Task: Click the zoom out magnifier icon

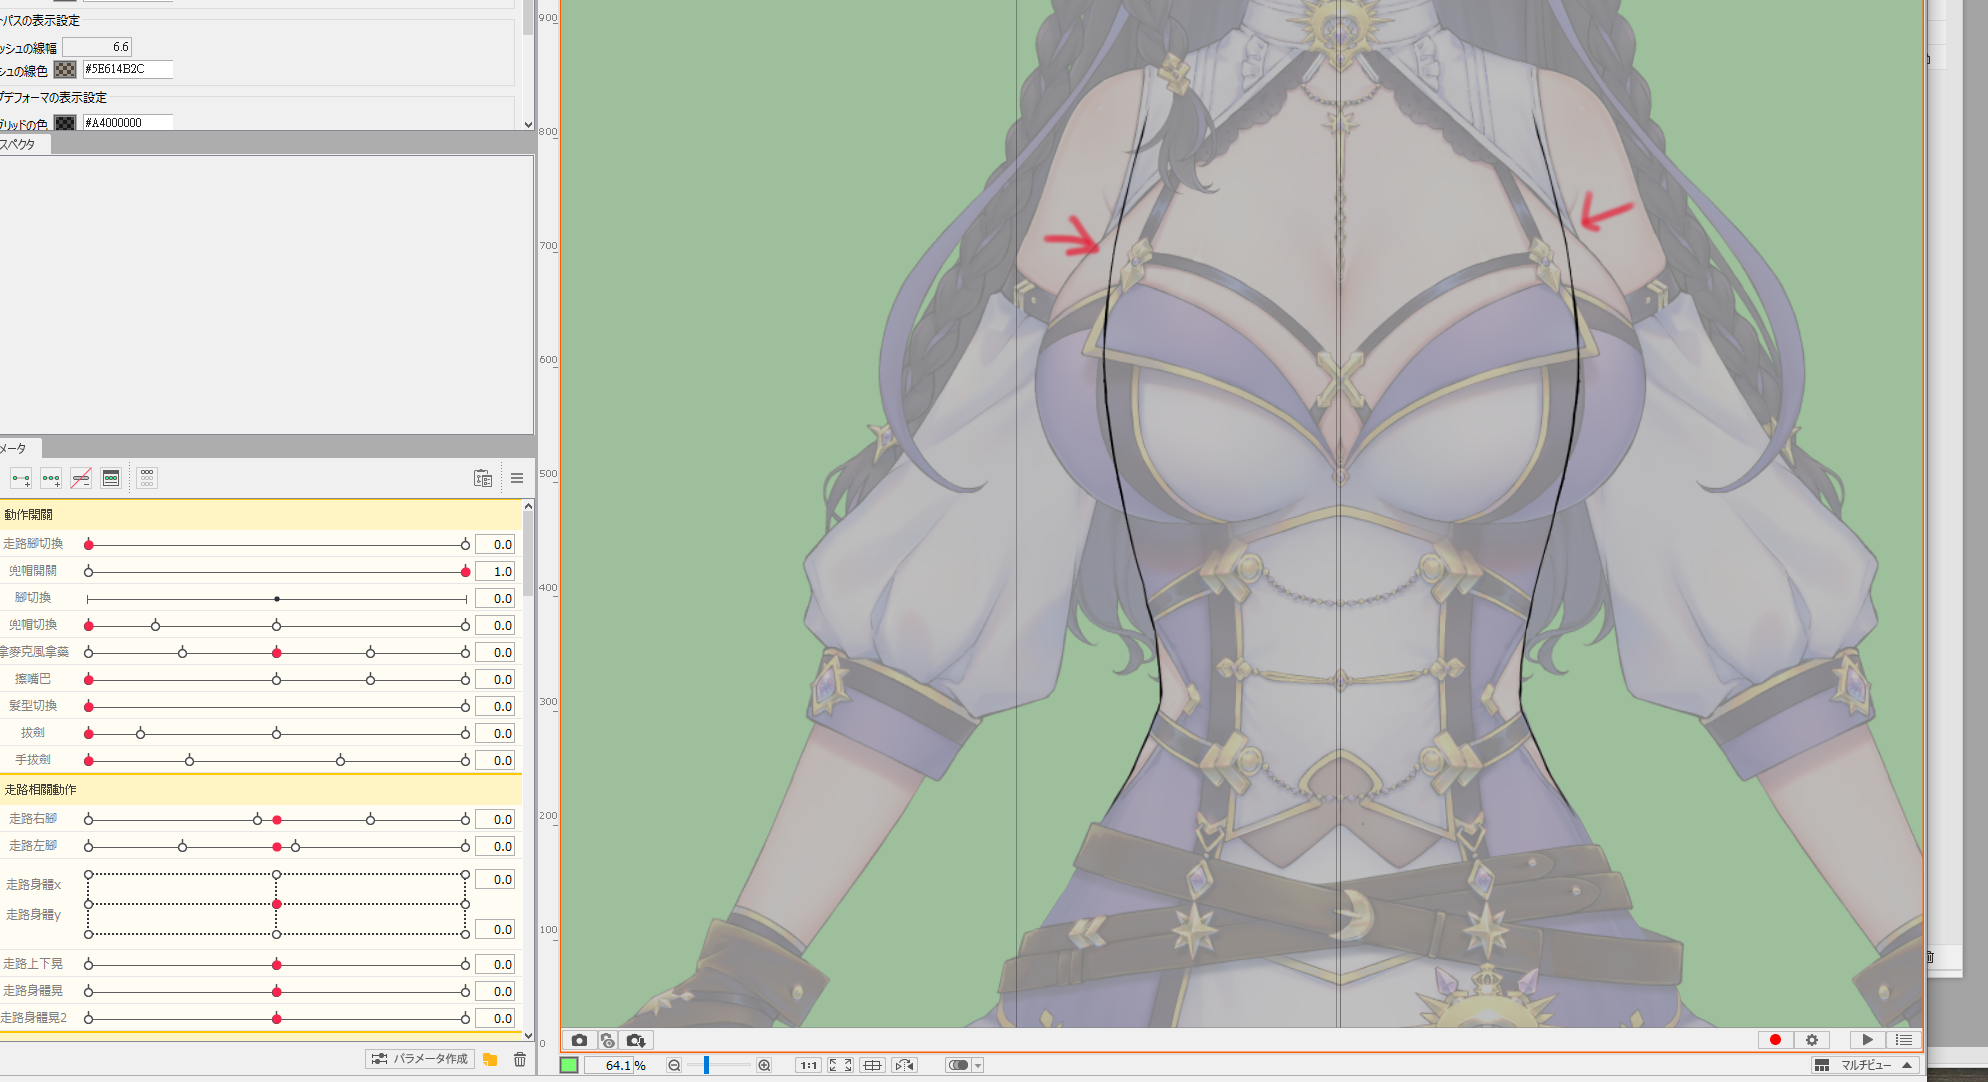Action: [674, 1066]
